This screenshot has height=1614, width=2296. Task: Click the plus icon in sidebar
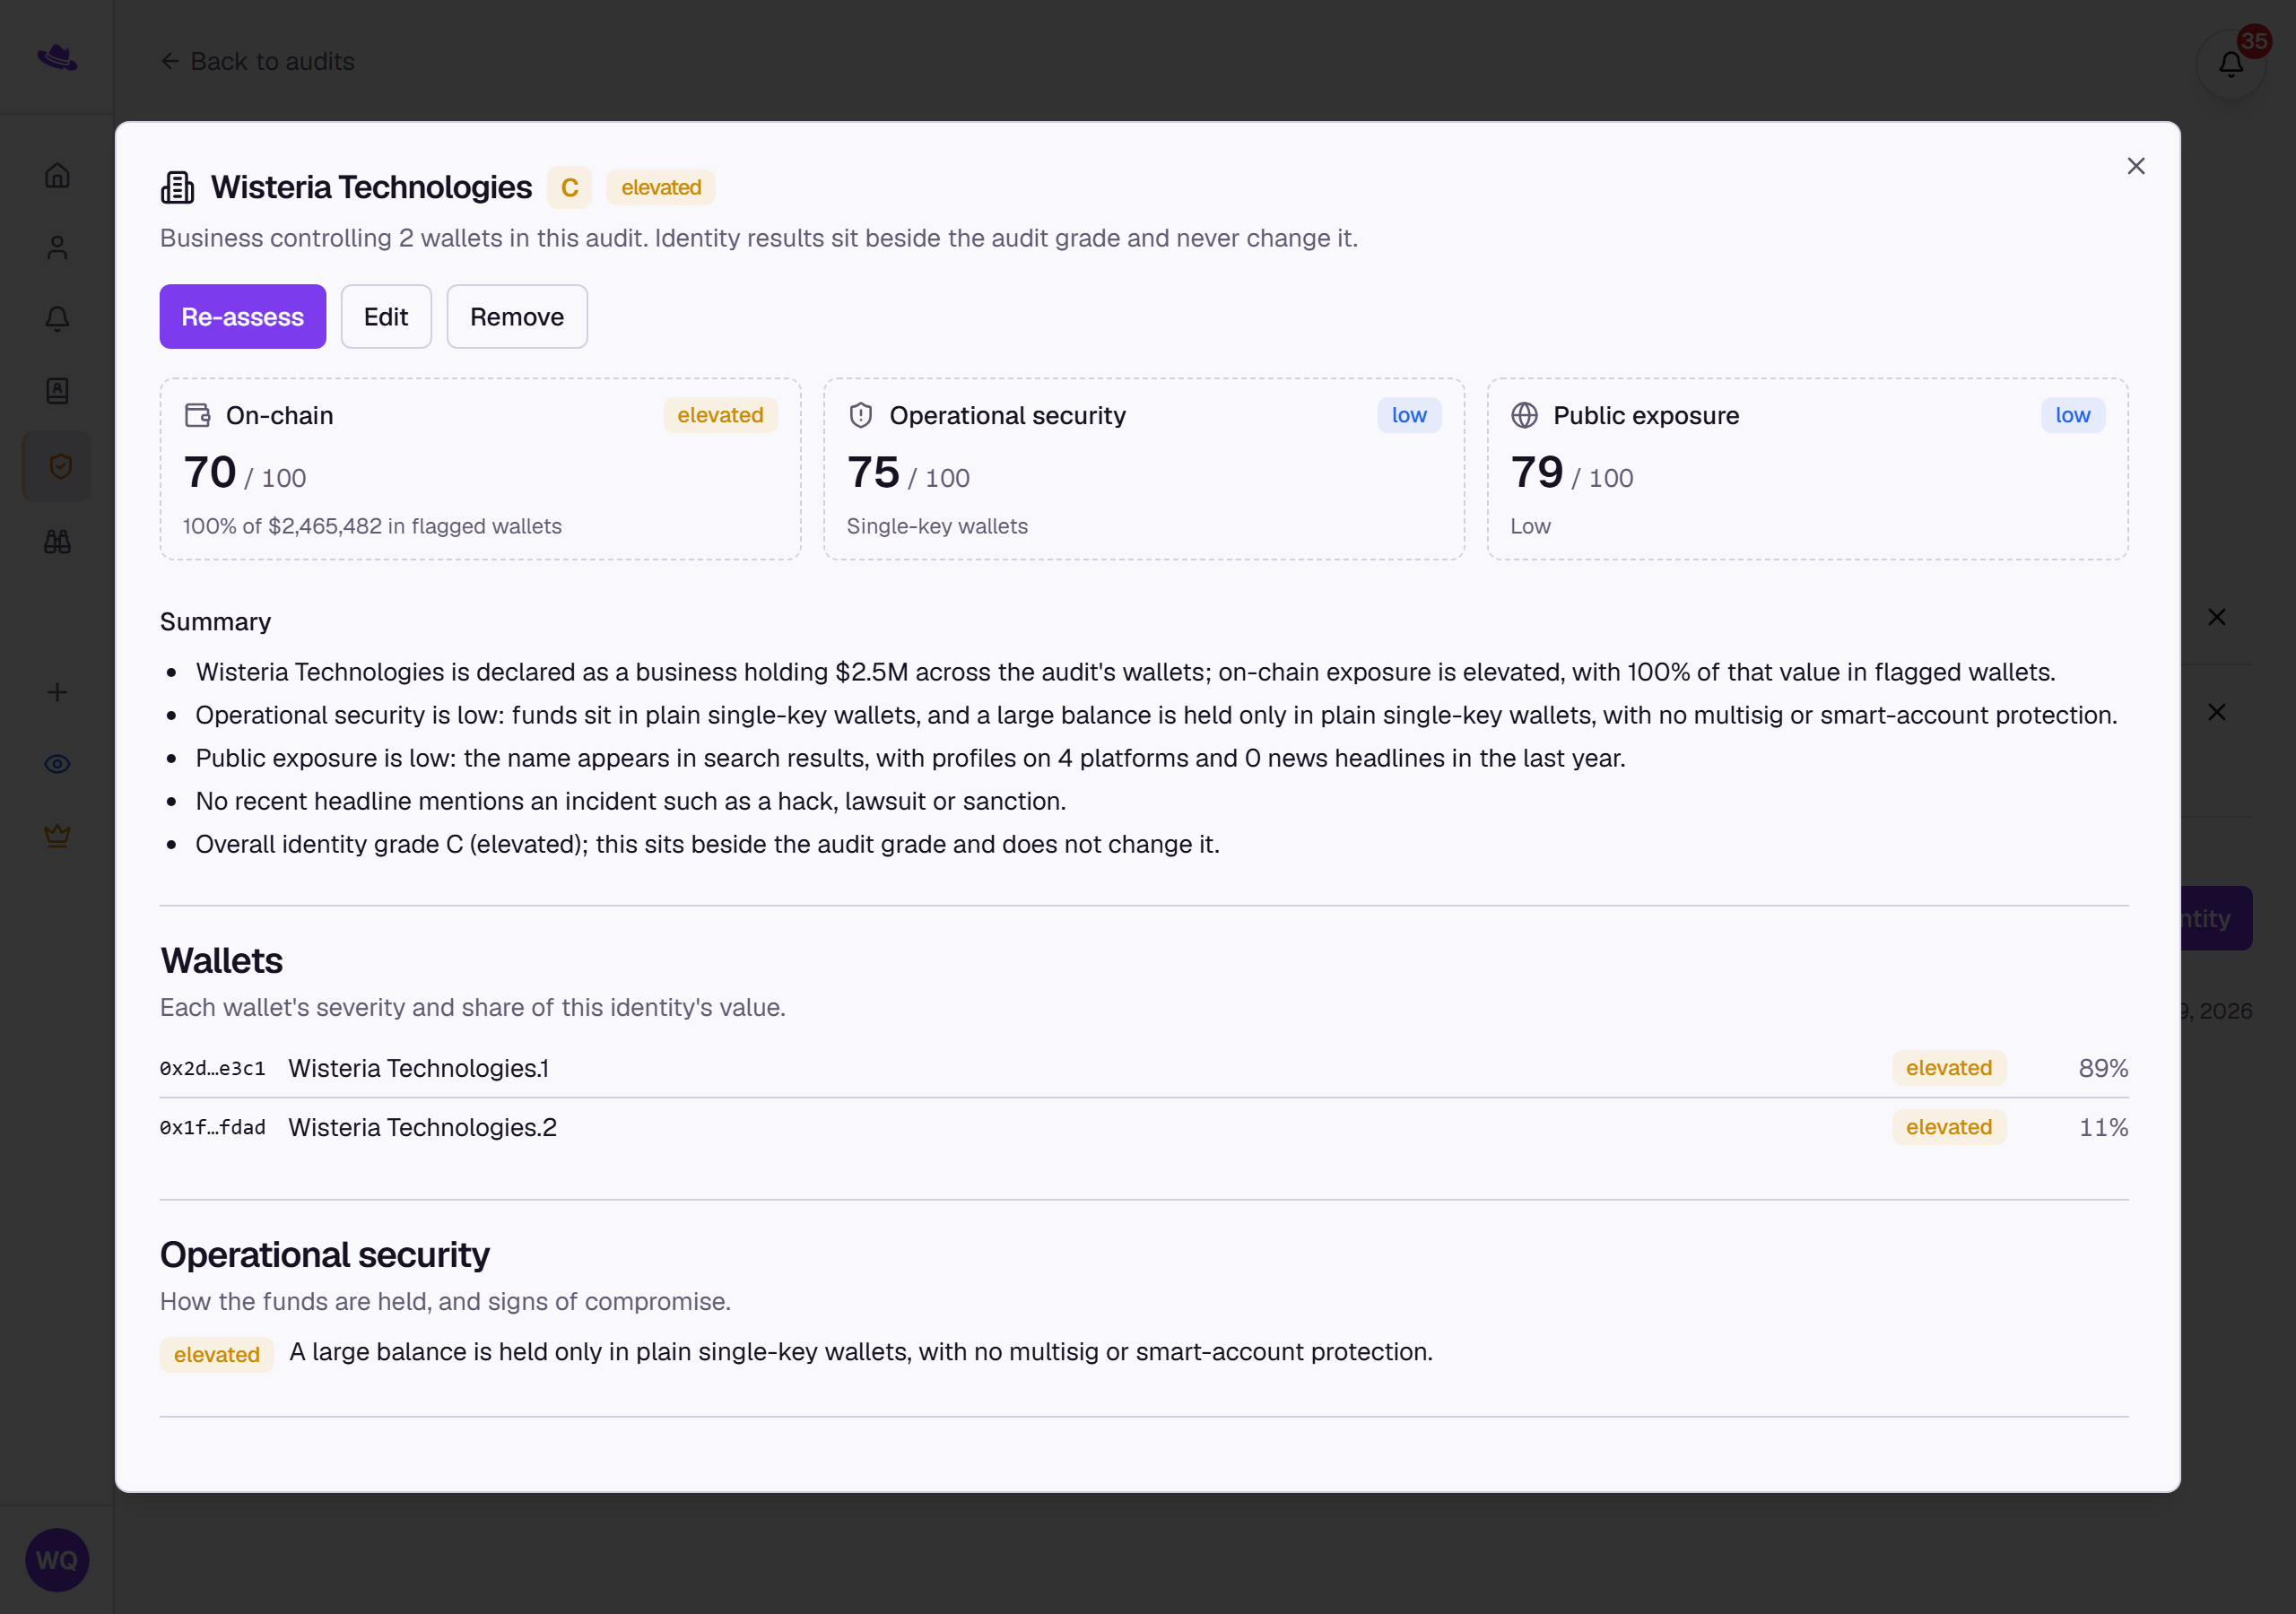pyautogui.click(x=57, y=692)
